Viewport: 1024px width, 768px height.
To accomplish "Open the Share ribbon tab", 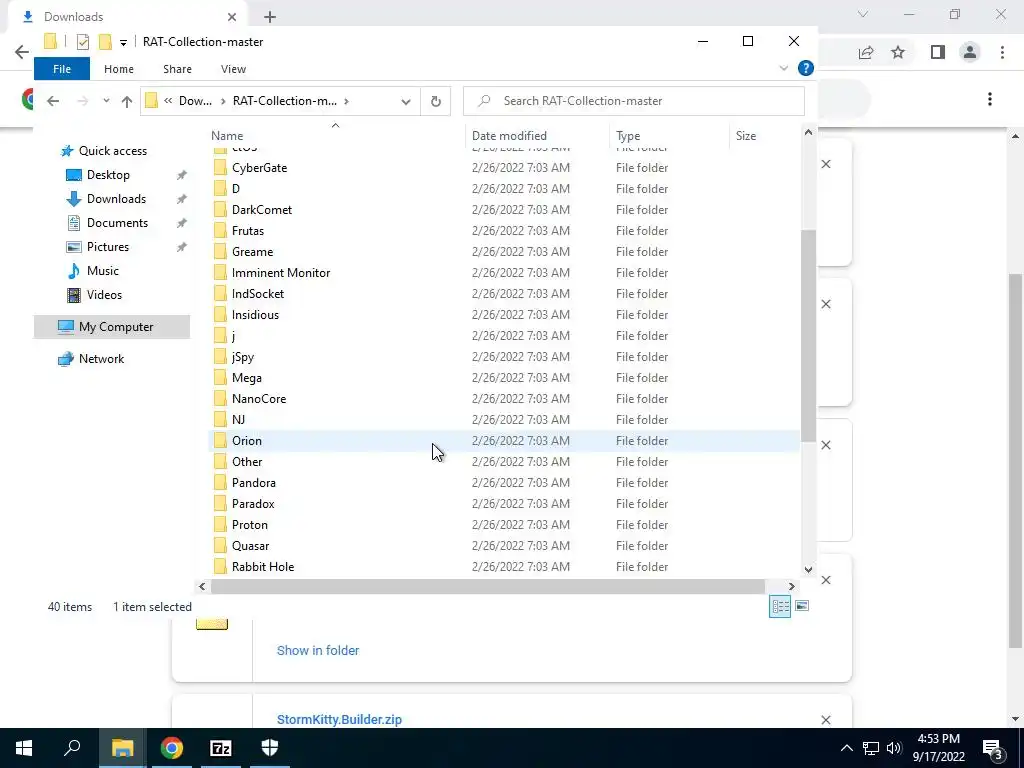I will [x=178, y=69].
